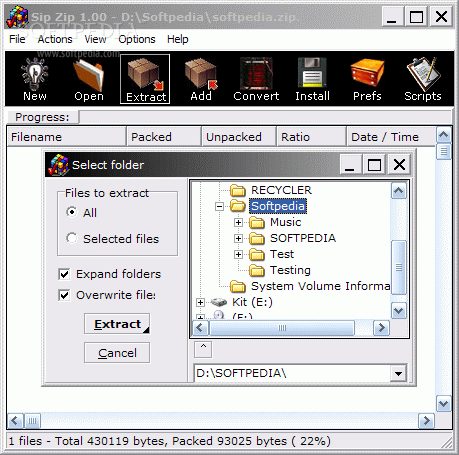Click the System Volume Information folder icon
The height and width of the screenshot is (455, 459).
(238, 286)
